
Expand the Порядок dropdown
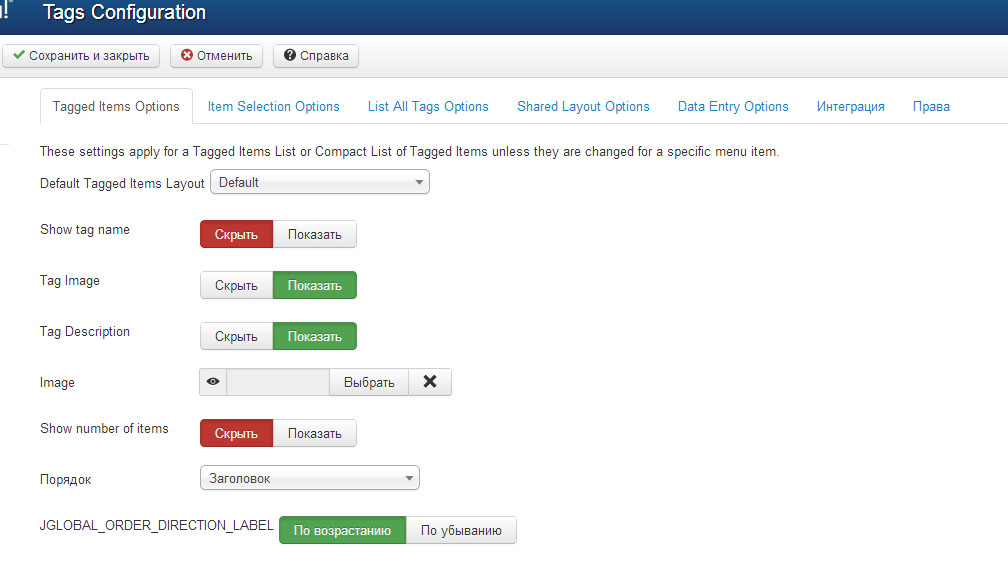[309, 478]
